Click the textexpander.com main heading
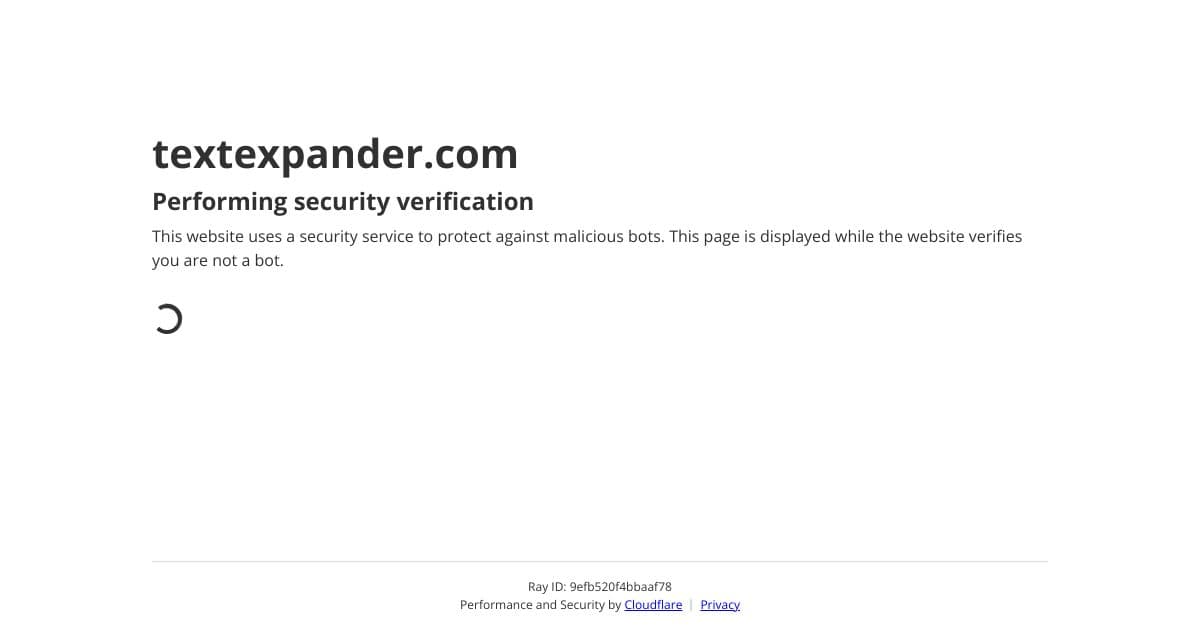1200x630 pixels. tap(335, 155)
